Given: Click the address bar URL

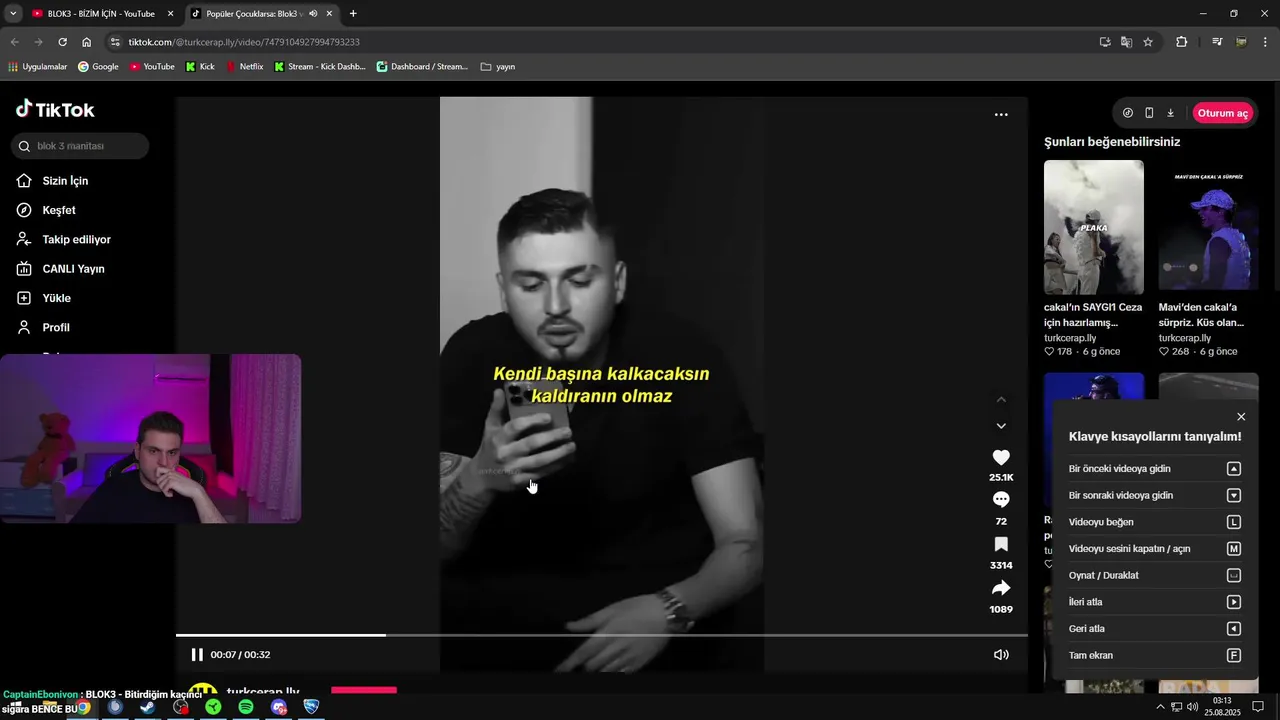Looking at the screenshot, I should click(244, 42).
